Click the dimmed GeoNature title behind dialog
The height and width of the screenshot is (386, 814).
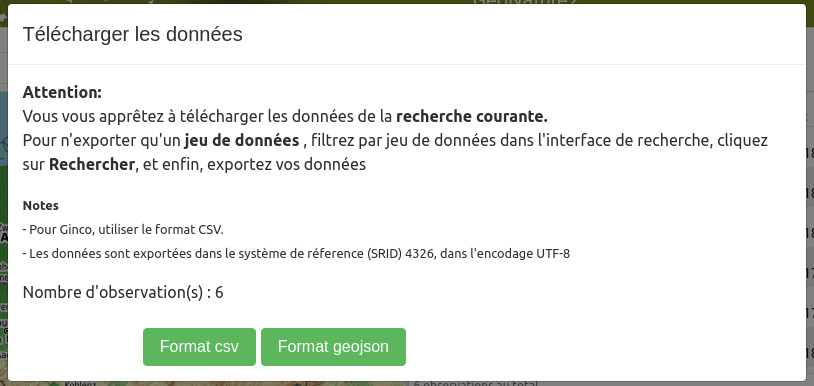[525, 2]
